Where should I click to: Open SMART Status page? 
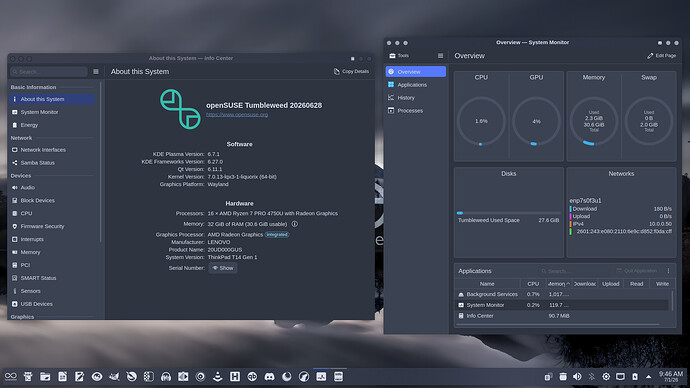52,278
